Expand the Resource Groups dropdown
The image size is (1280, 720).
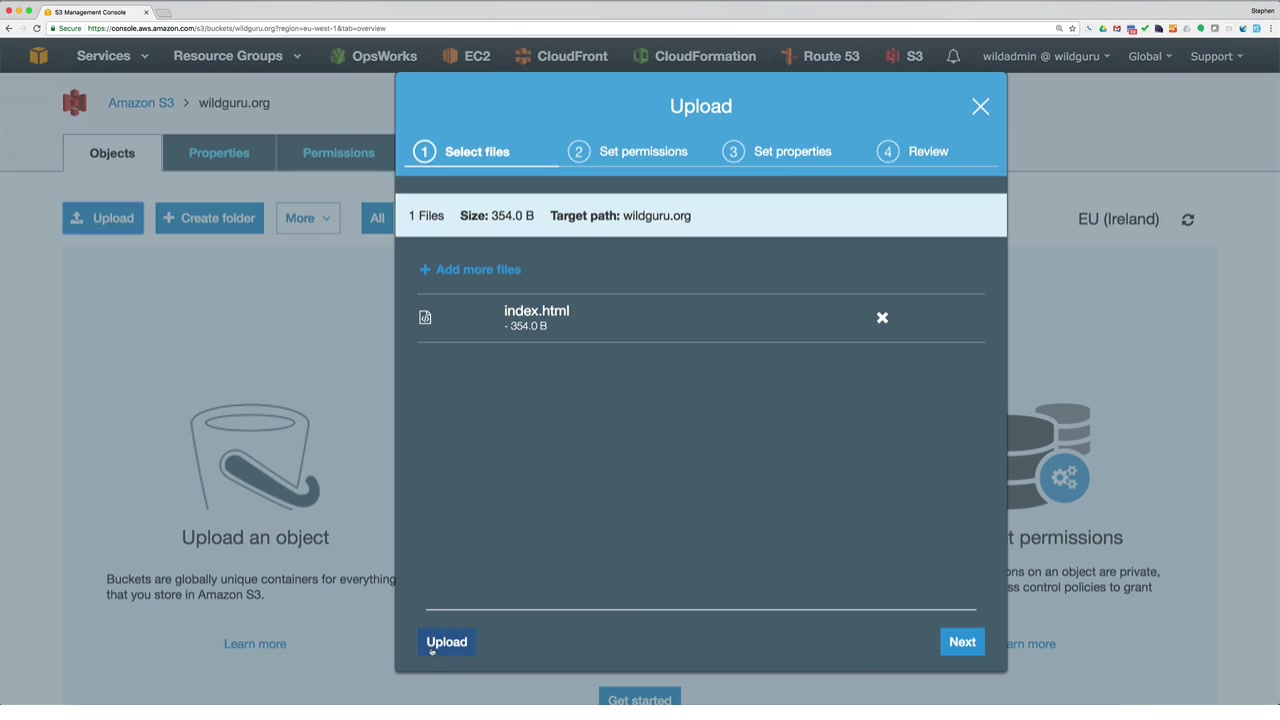click(237, 56)
